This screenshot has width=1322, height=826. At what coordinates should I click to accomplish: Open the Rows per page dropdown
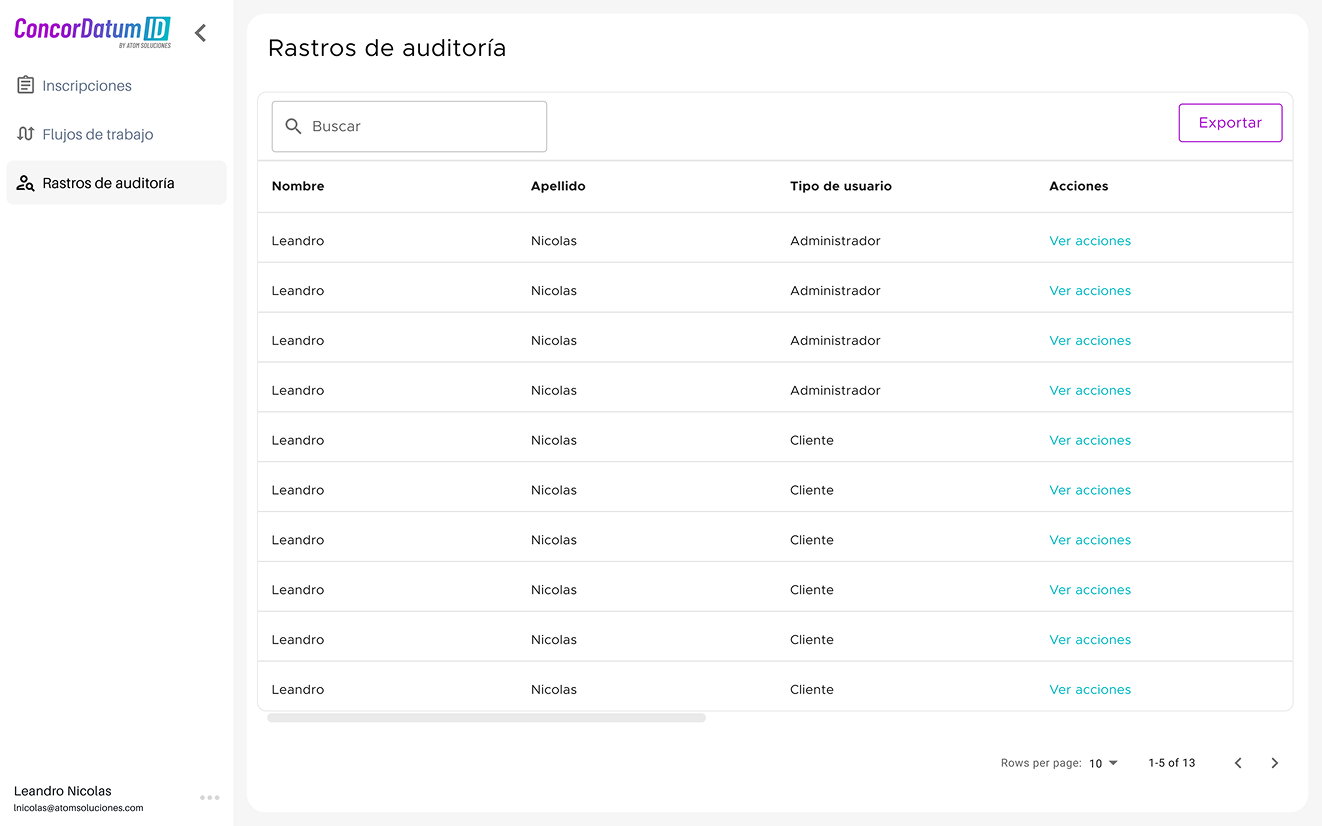pyautogui.click(x=1104, y=763)
